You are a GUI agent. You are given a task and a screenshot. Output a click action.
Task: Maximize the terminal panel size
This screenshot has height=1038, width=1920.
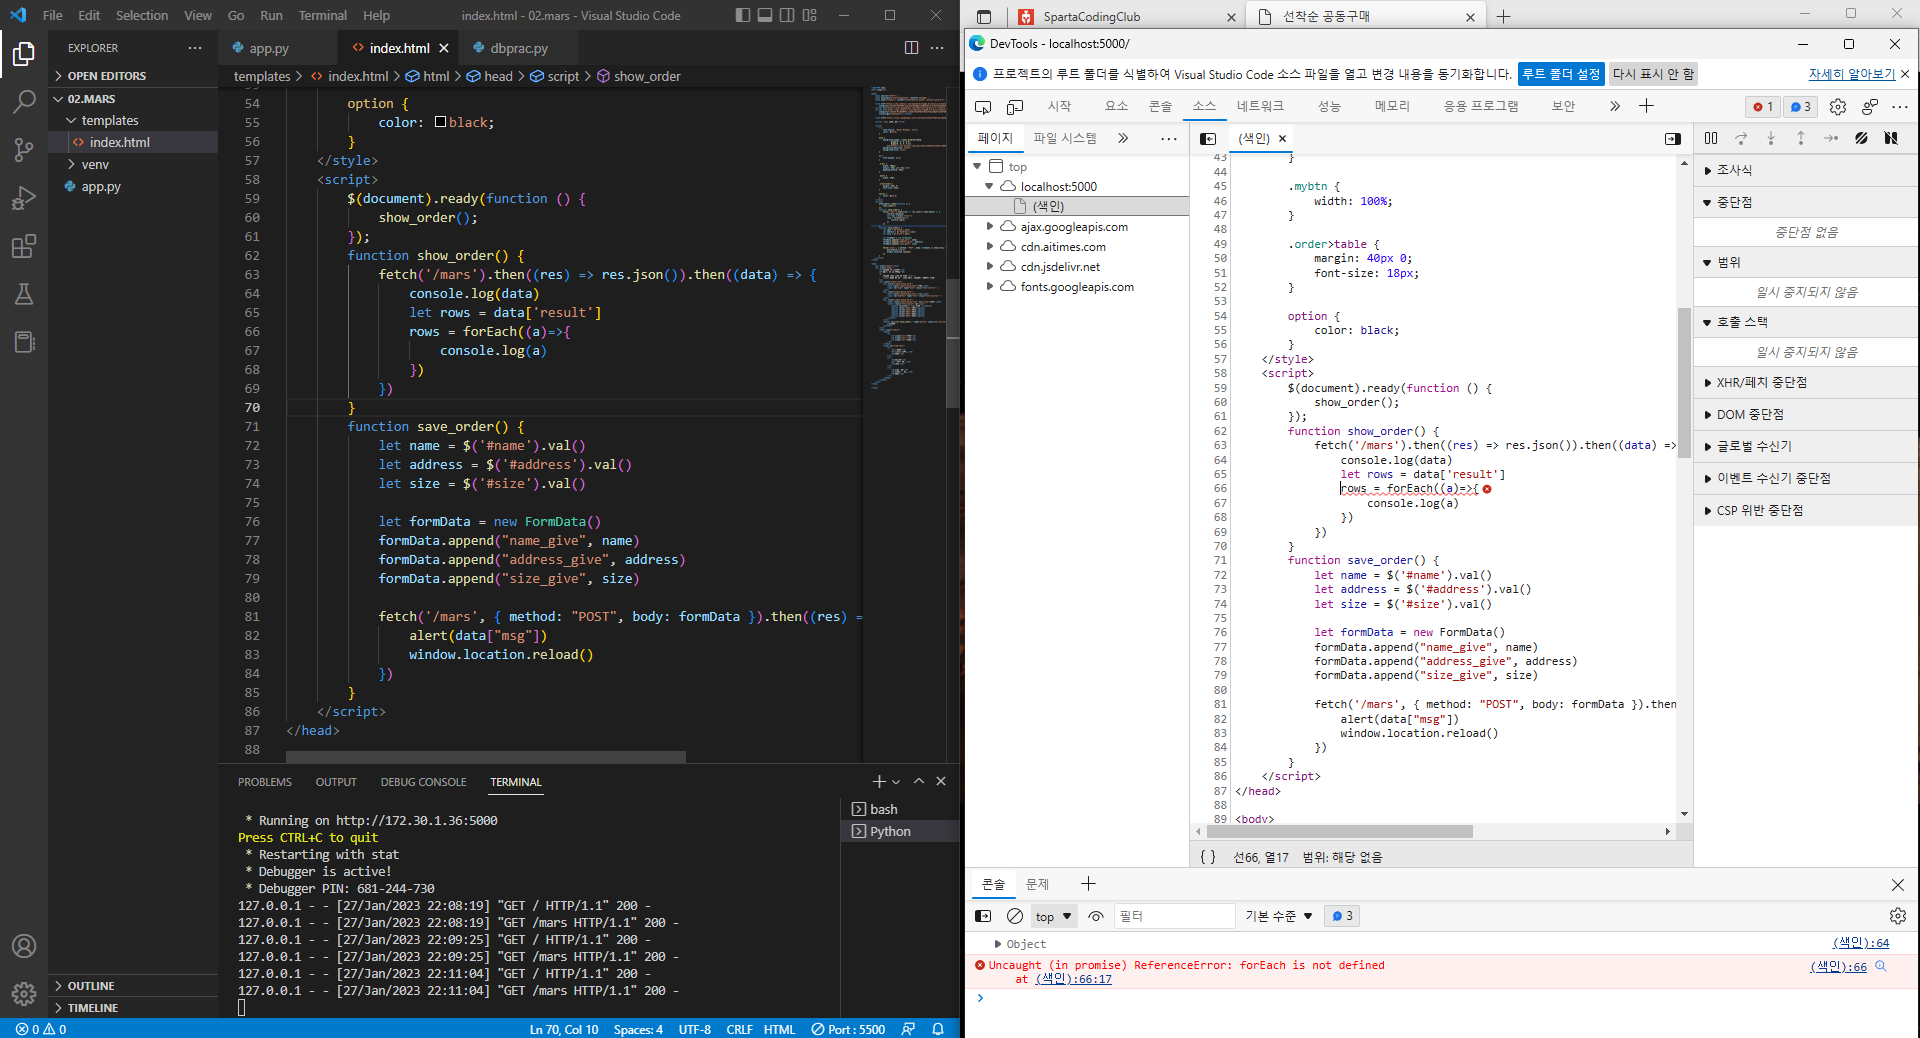[919, 782]
